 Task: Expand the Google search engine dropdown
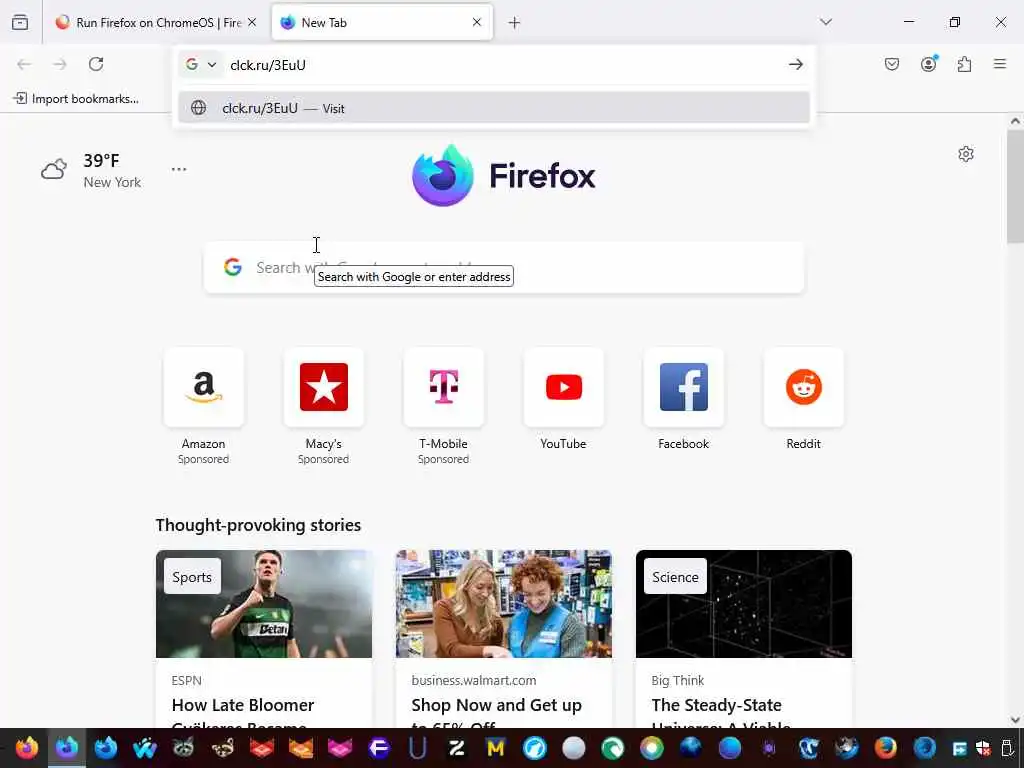pyautogui.click(x=201, y=64)
